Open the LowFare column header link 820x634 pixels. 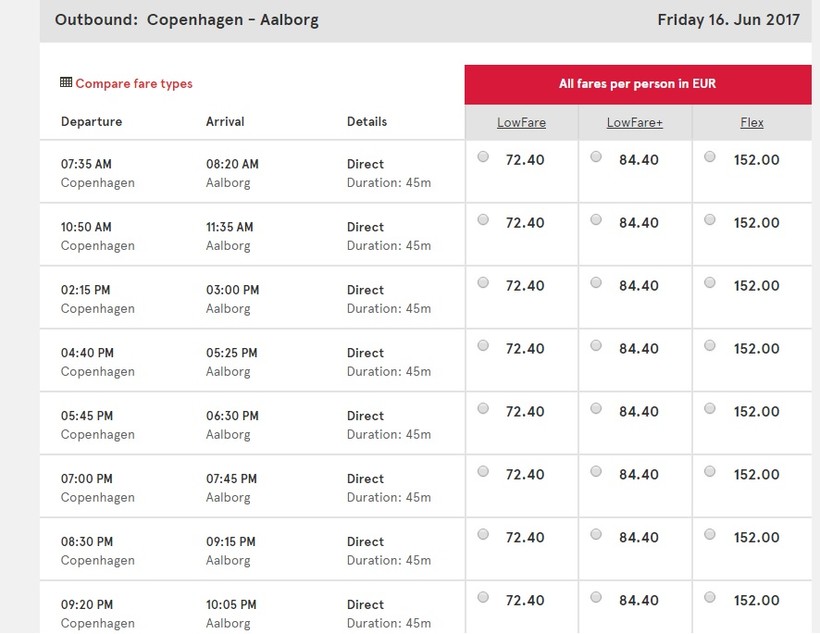[522, 123]
